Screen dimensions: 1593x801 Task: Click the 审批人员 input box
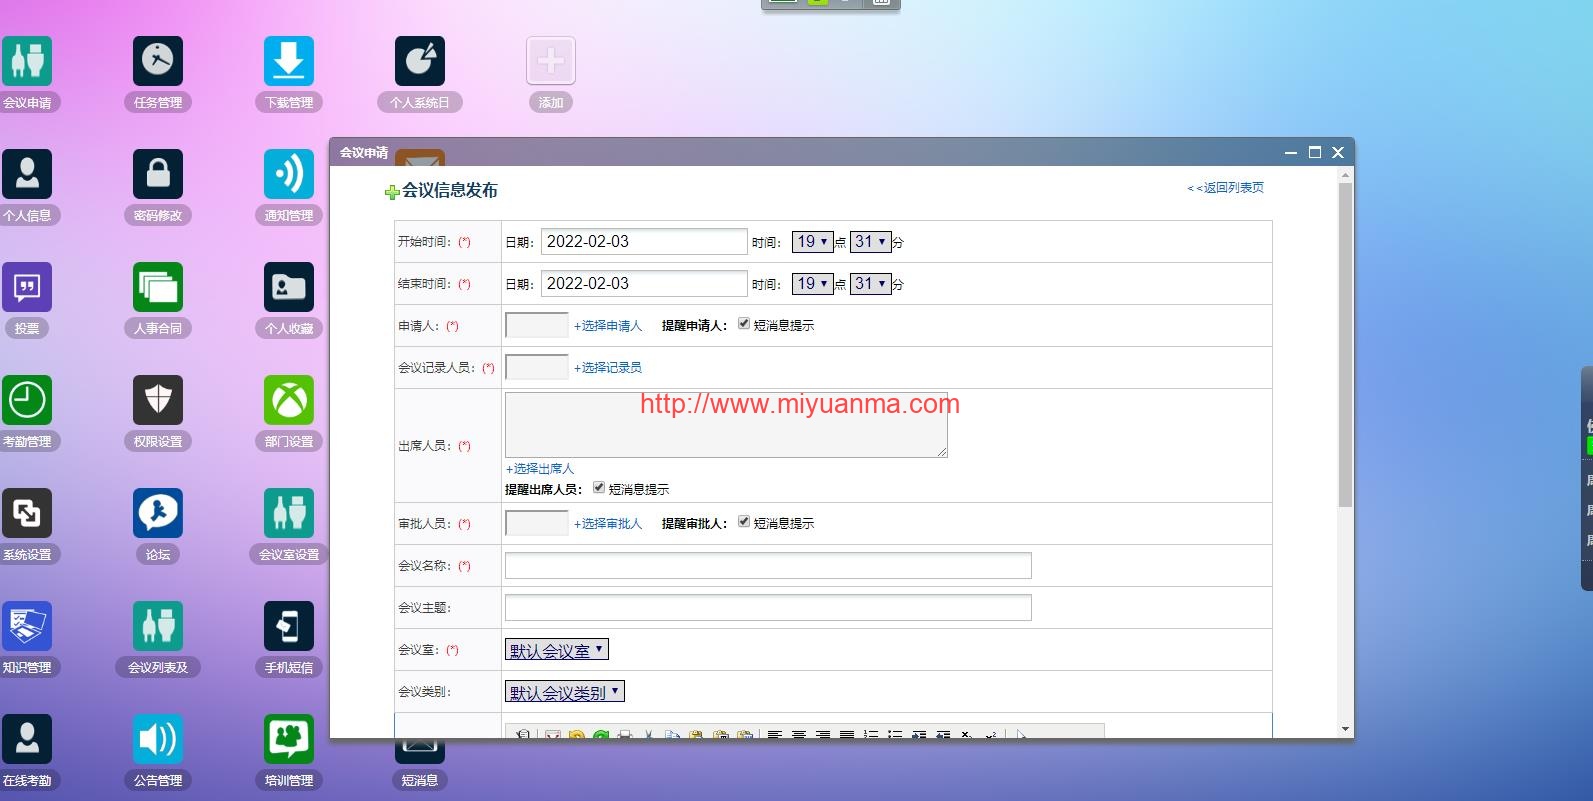pos(537,523)
